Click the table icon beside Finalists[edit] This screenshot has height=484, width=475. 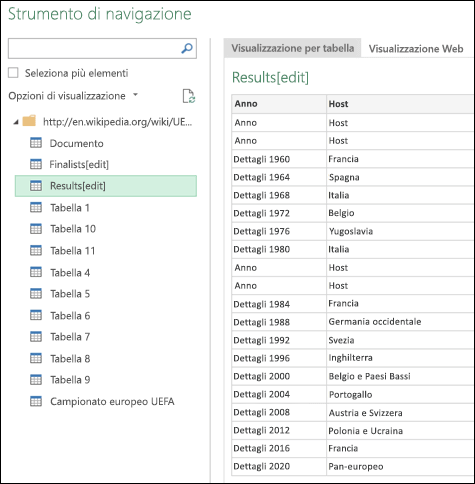coord(36,164)
